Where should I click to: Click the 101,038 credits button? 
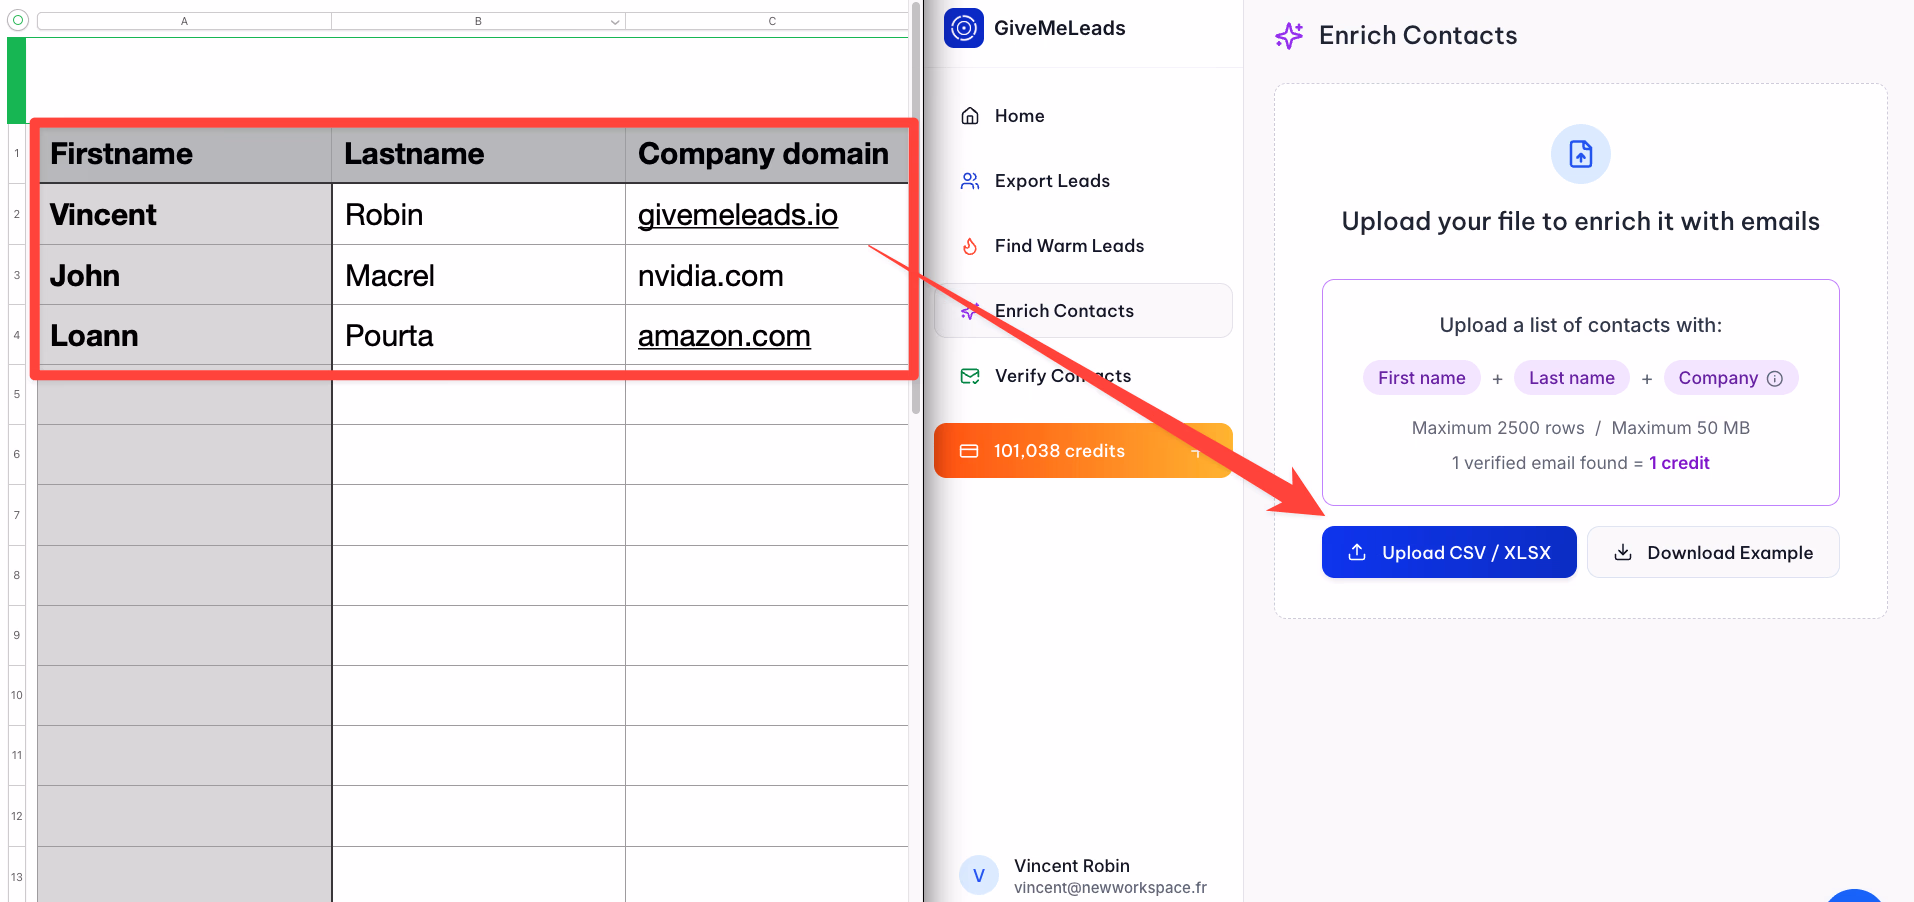click(x=1083, y=451)
